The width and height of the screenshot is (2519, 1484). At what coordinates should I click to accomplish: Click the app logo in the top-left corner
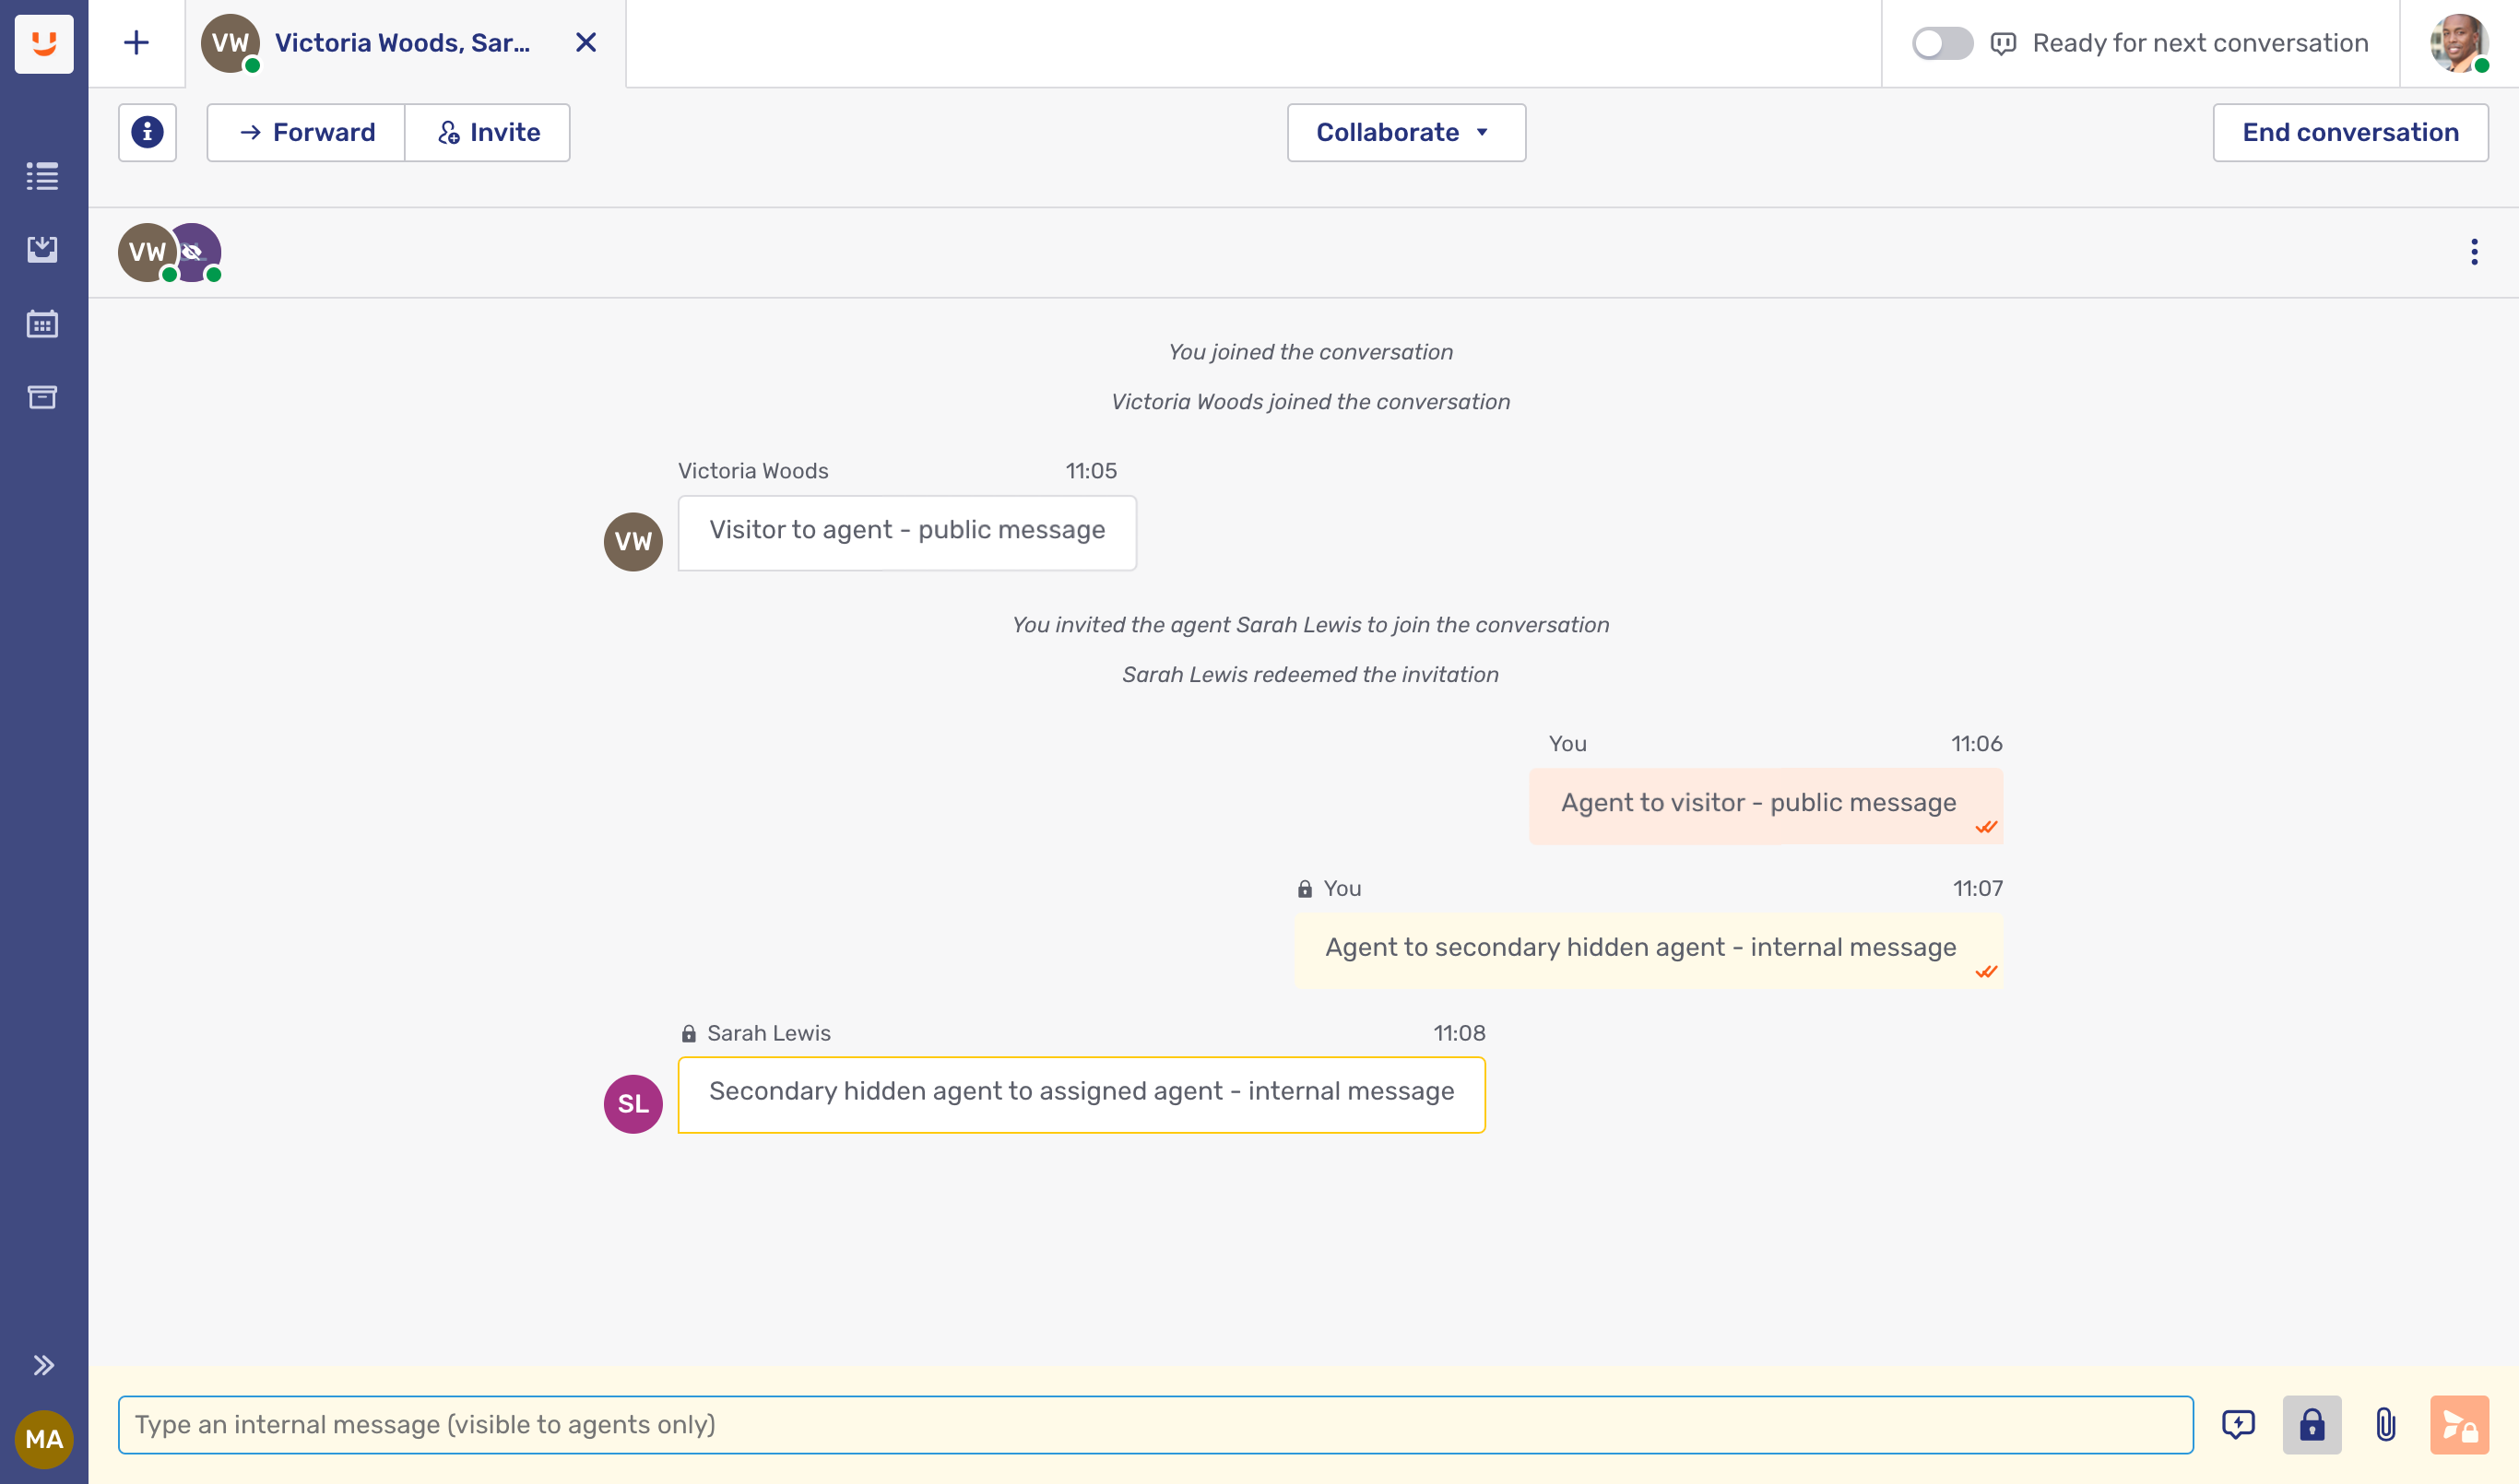(x=44, y=43)
